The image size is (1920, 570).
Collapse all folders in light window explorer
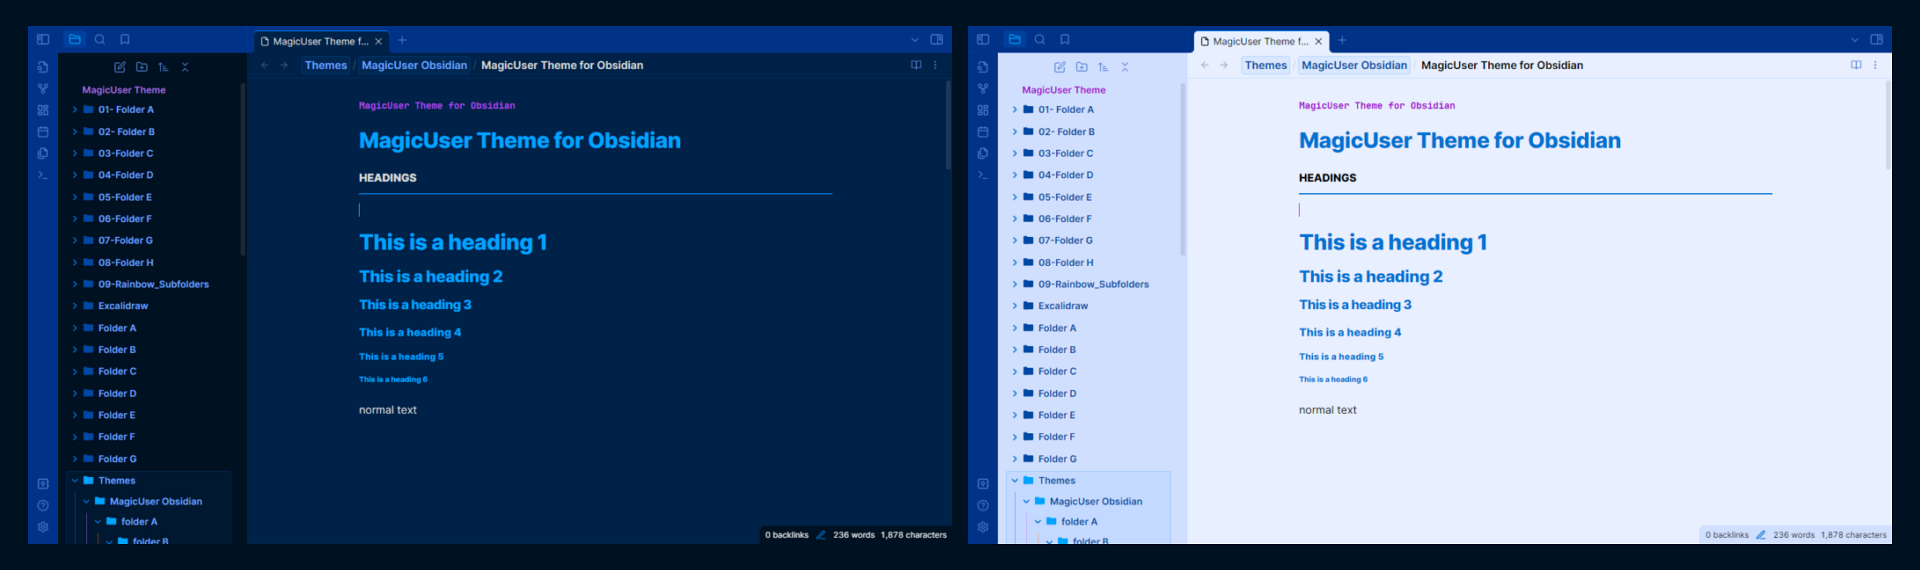1125,67
